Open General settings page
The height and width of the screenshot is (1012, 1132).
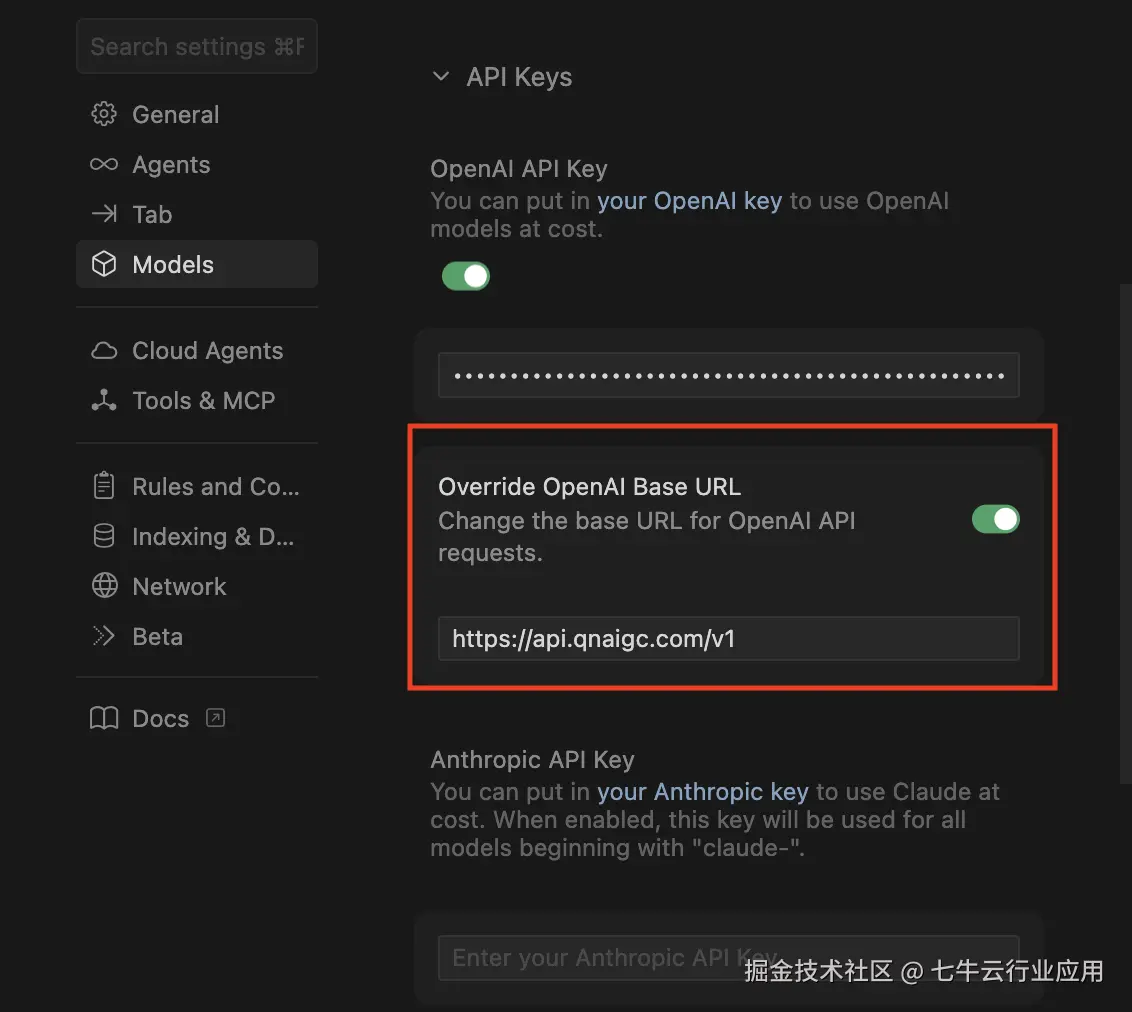coord(196,114)
